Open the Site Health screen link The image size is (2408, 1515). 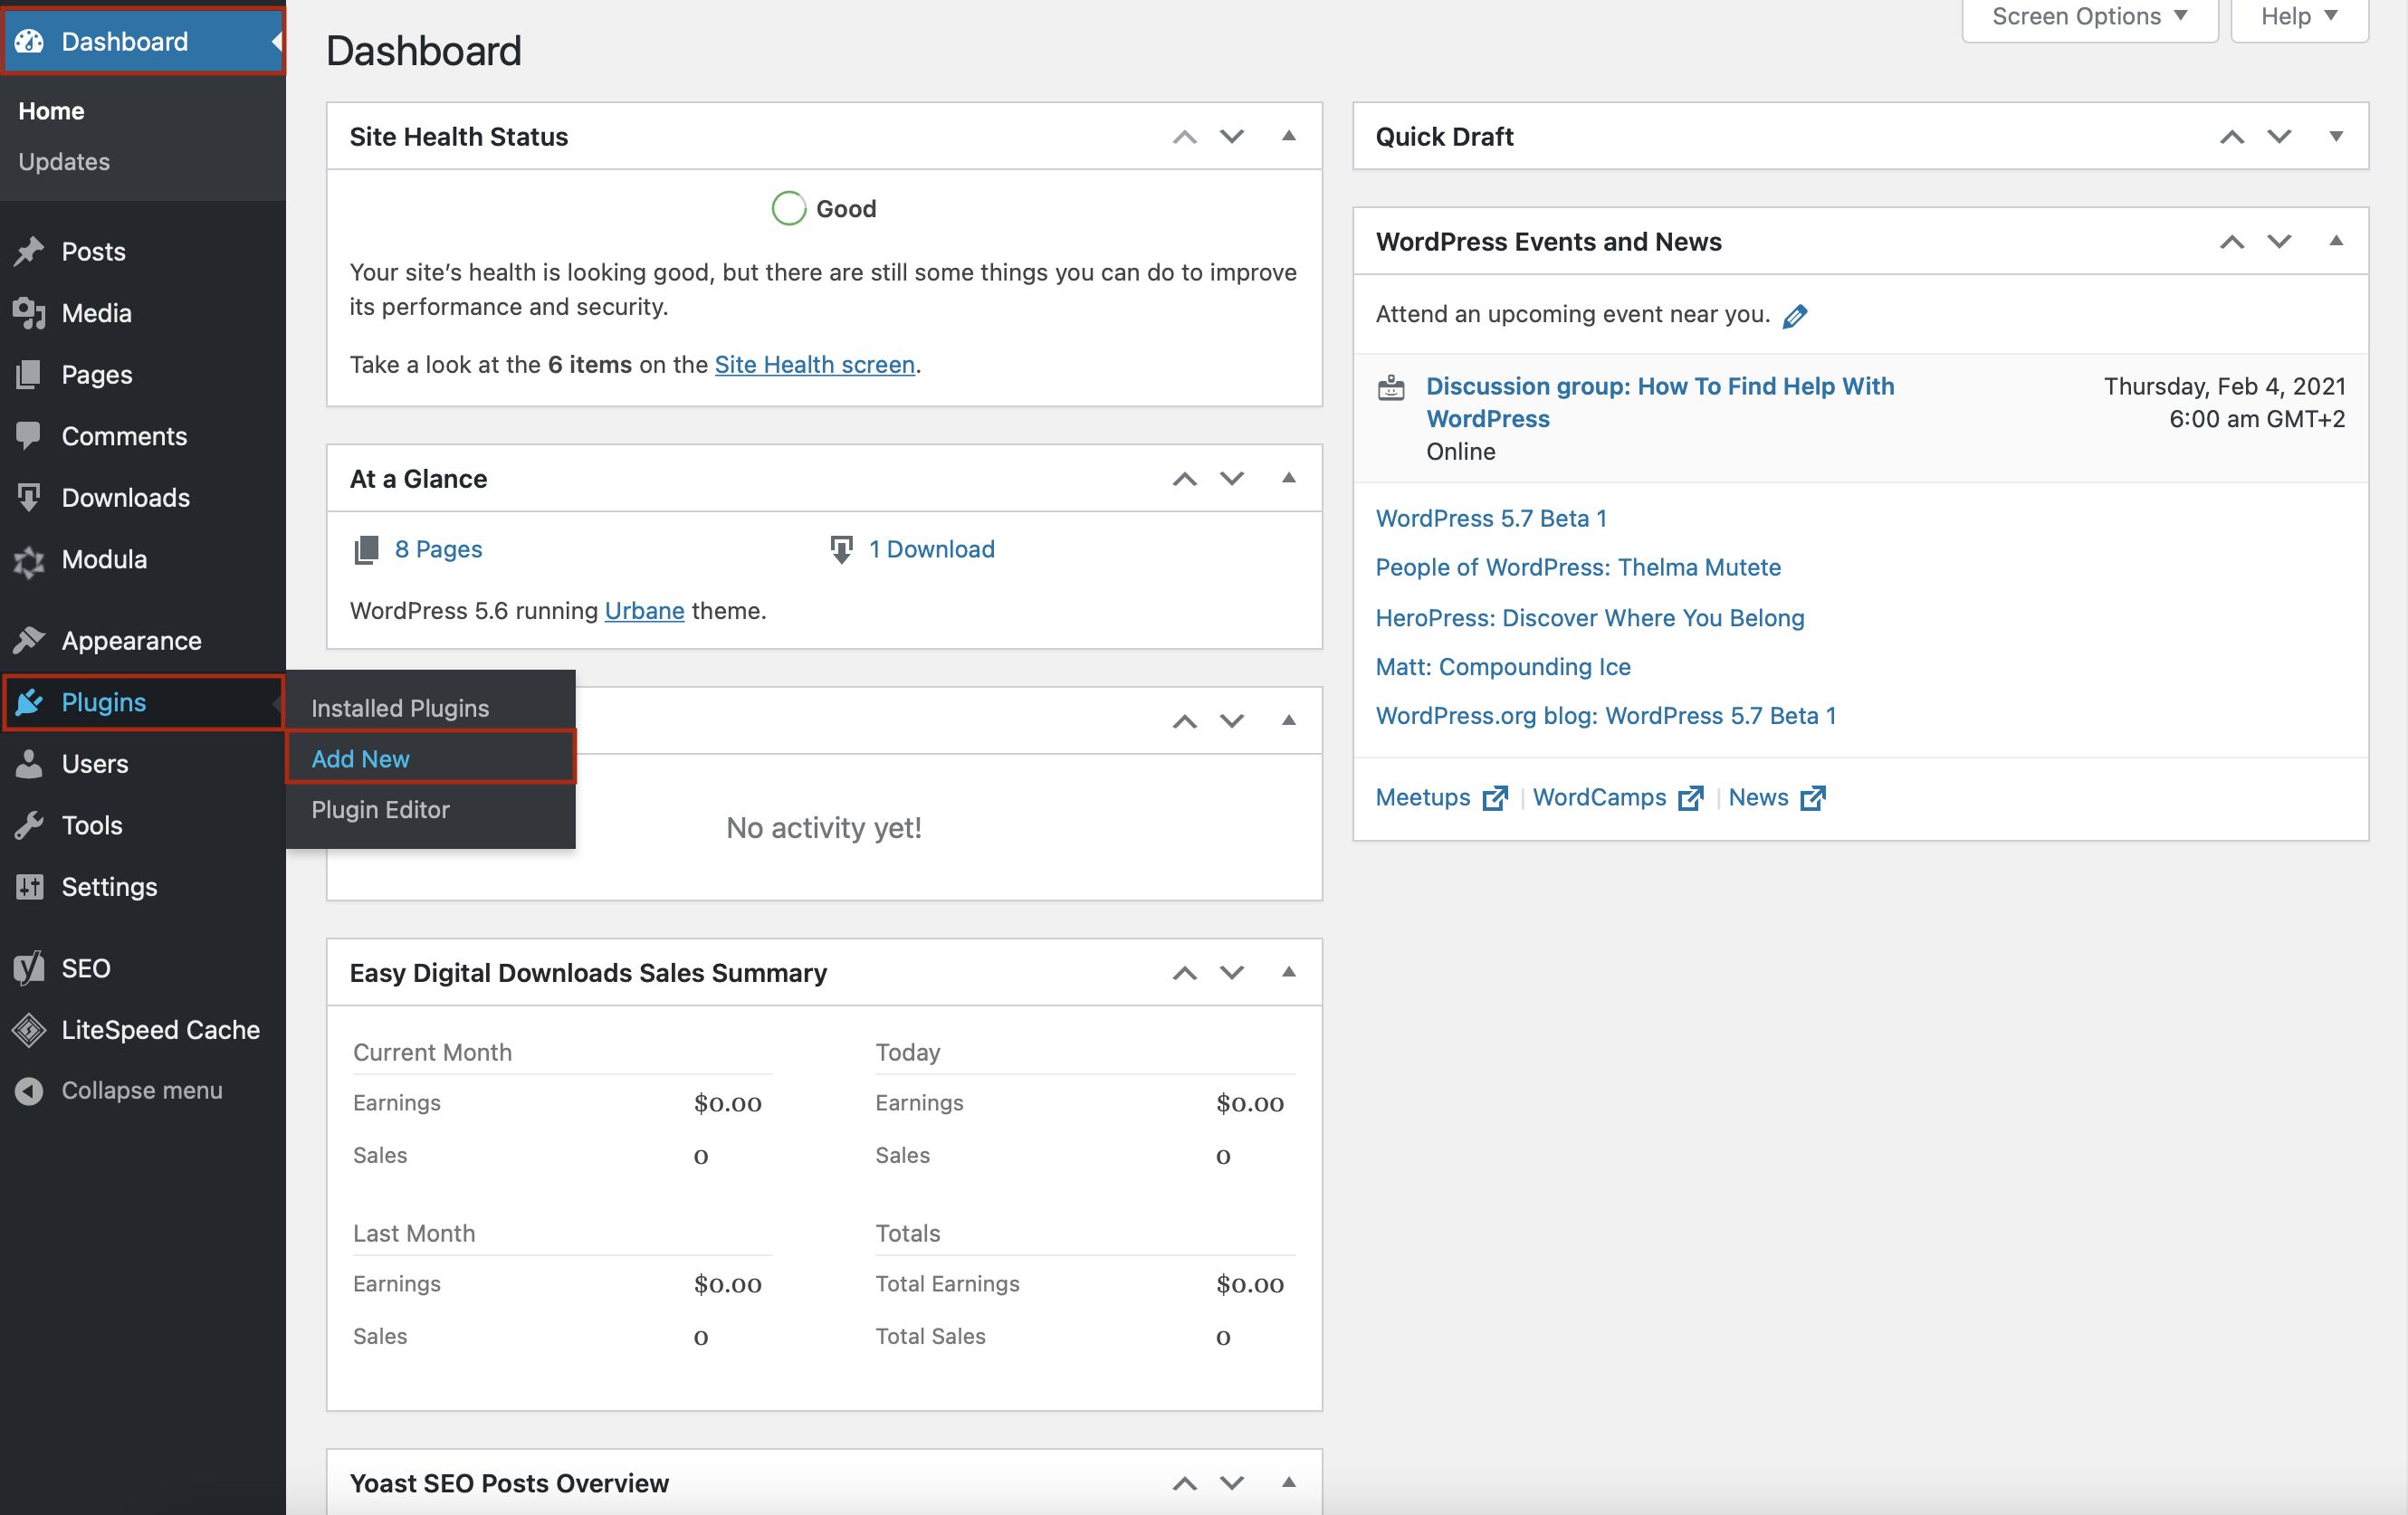click(814, 365)
